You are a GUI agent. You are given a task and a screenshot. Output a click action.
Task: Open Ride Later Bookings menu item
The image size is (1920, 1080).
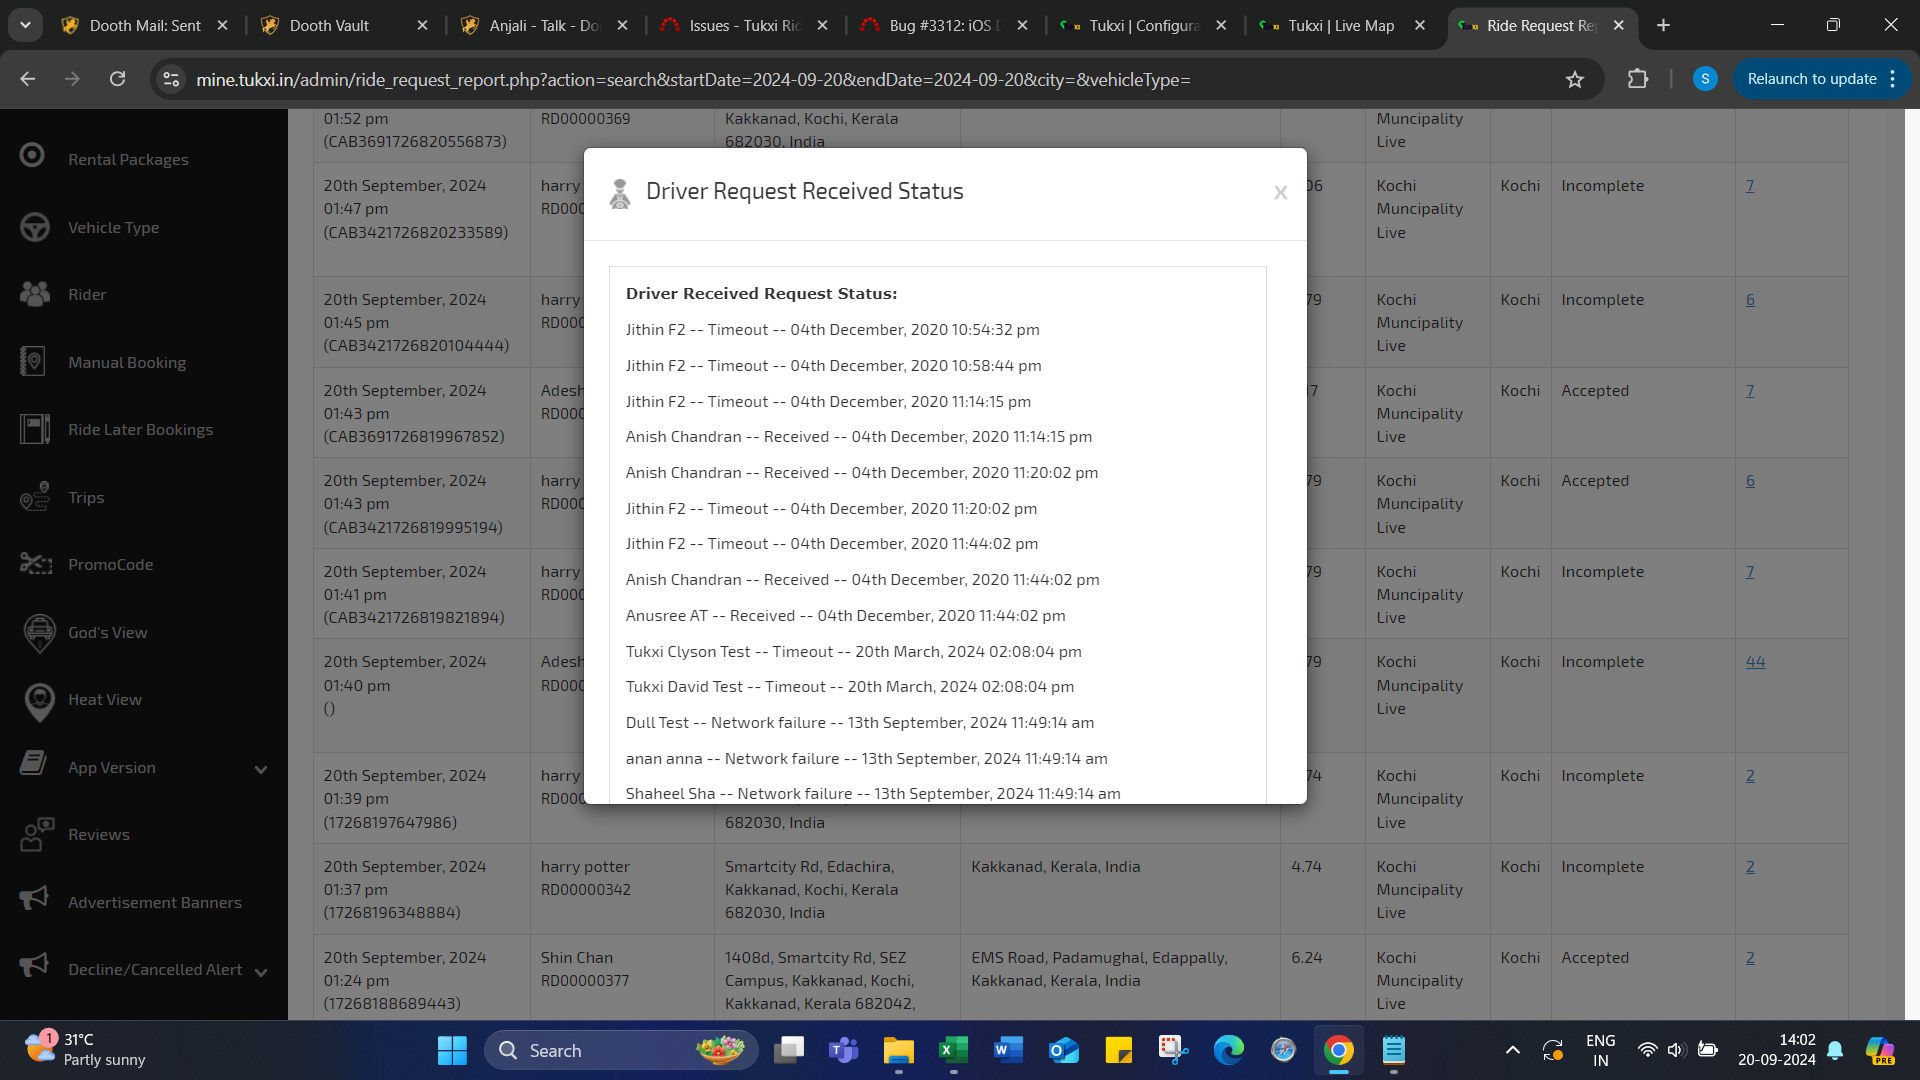tap(140, 430)
